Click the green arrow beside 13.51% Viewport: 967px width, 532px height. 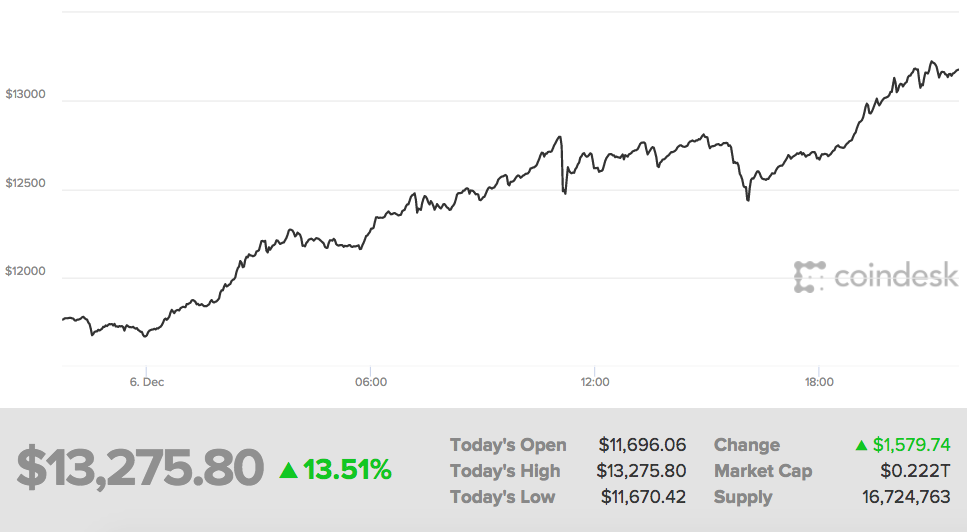pyautogui.click(x=288, y=468)
